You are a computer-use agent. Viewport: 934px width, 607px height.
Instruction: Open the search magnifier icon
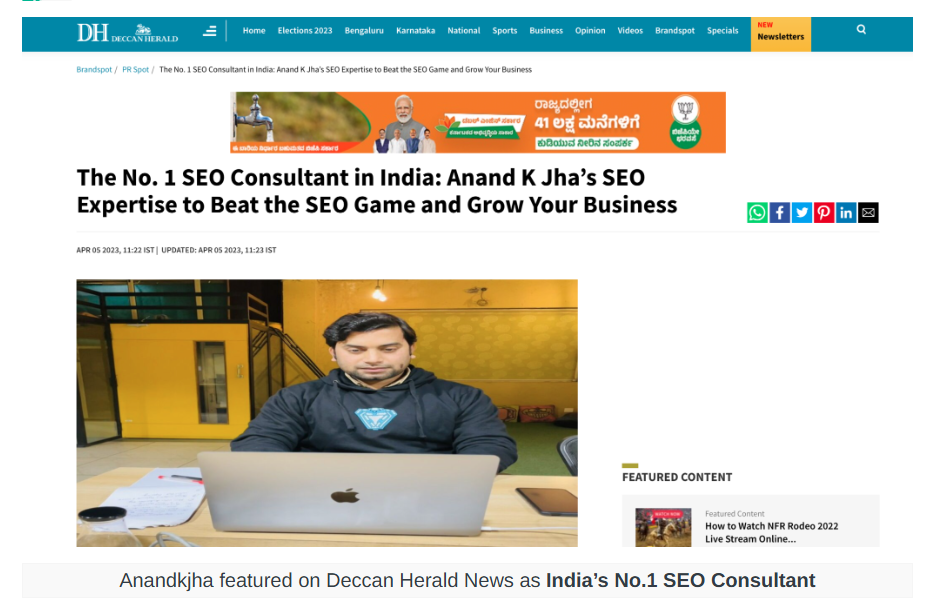click(861, 29)
